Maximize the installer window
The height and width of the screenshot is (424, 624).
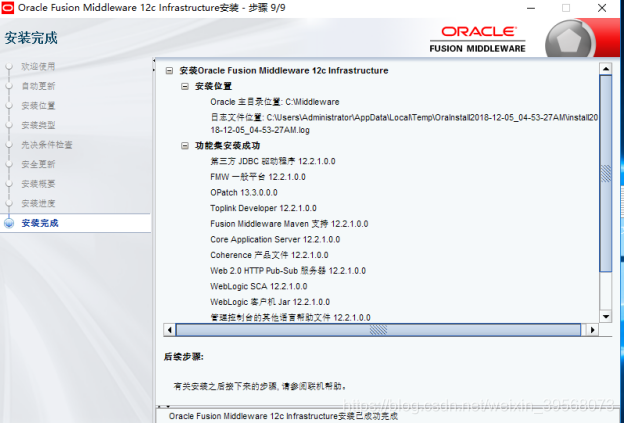566,8
